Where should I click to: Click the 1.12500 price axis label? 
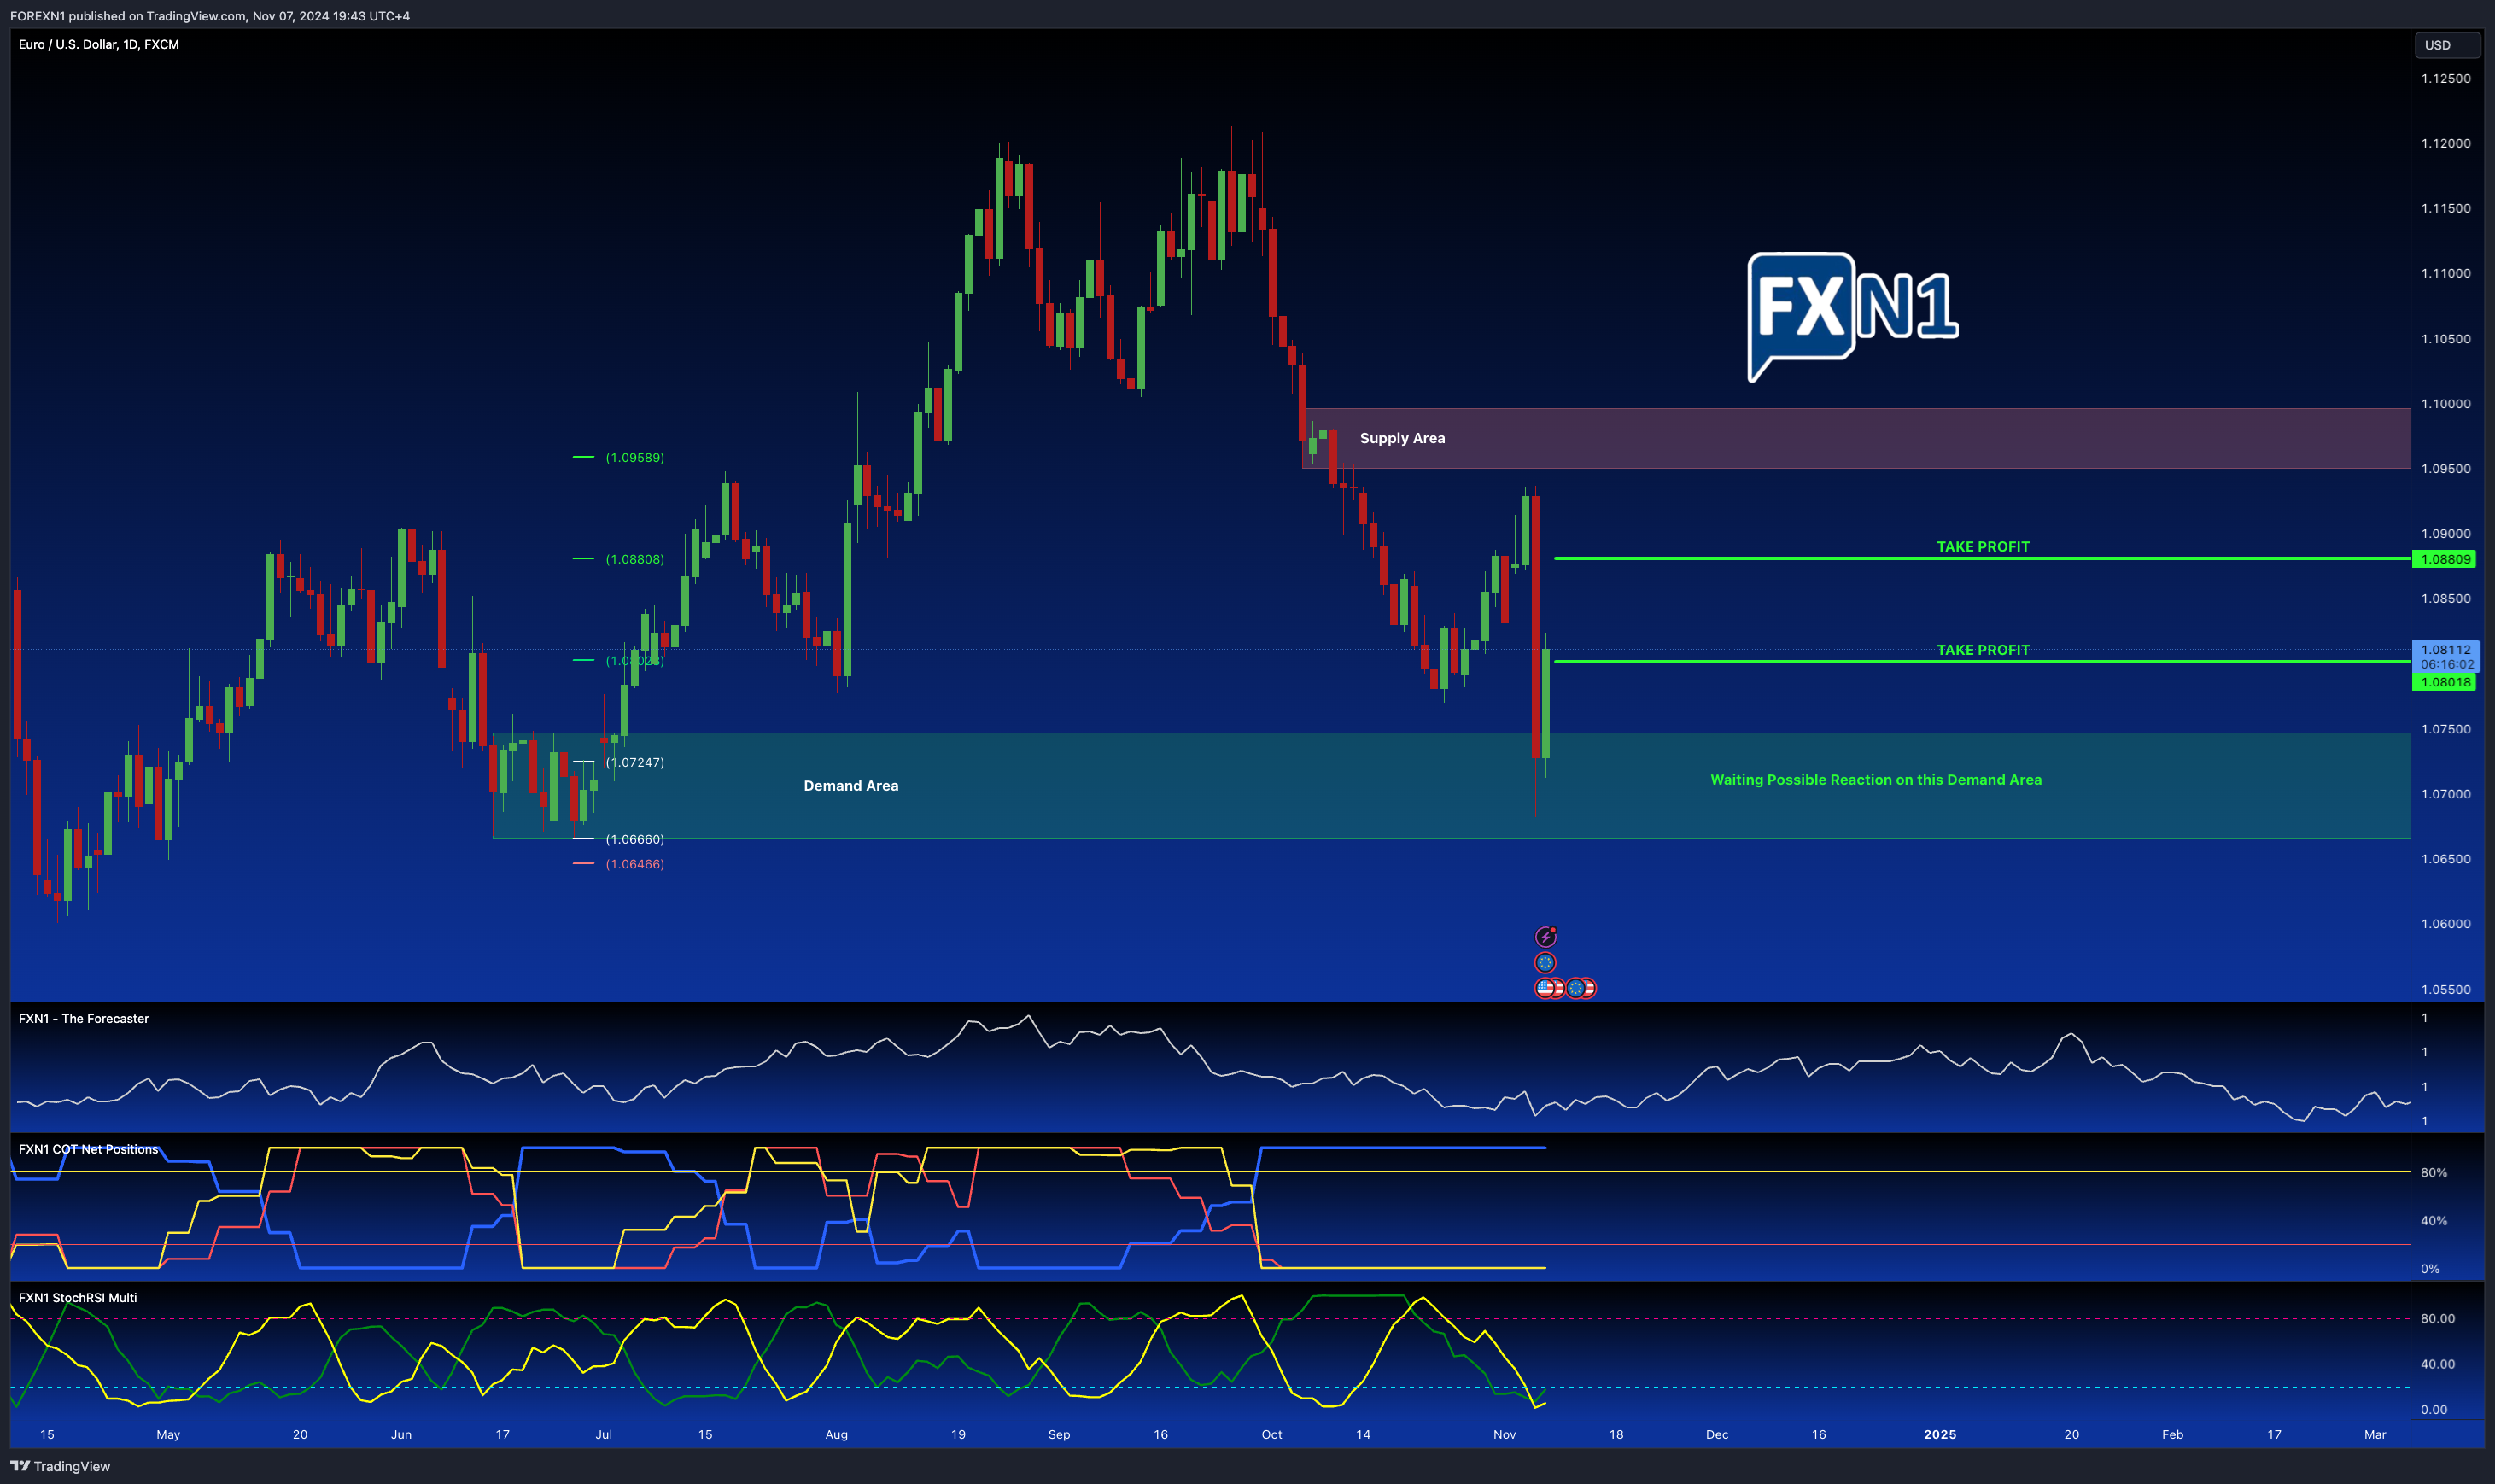(2446, 78)
